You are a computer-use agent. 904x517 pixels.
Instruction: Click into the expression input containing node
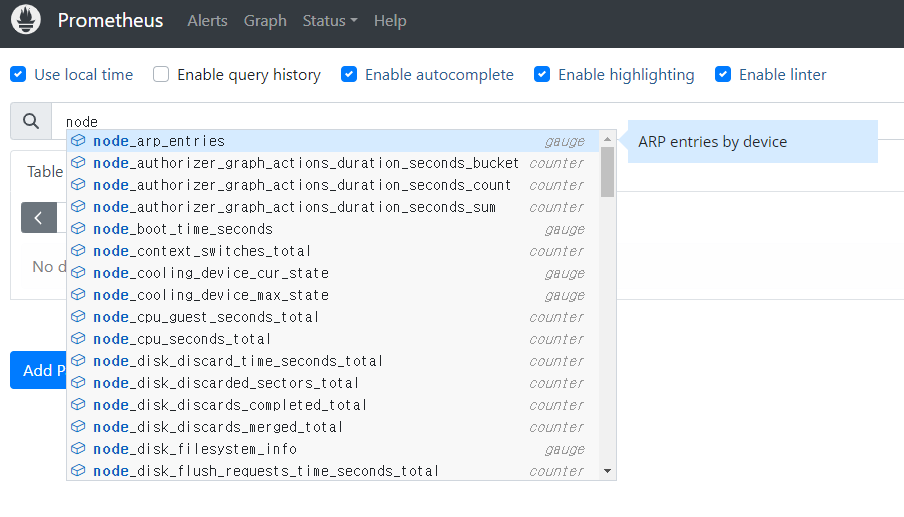coord(477,121)
